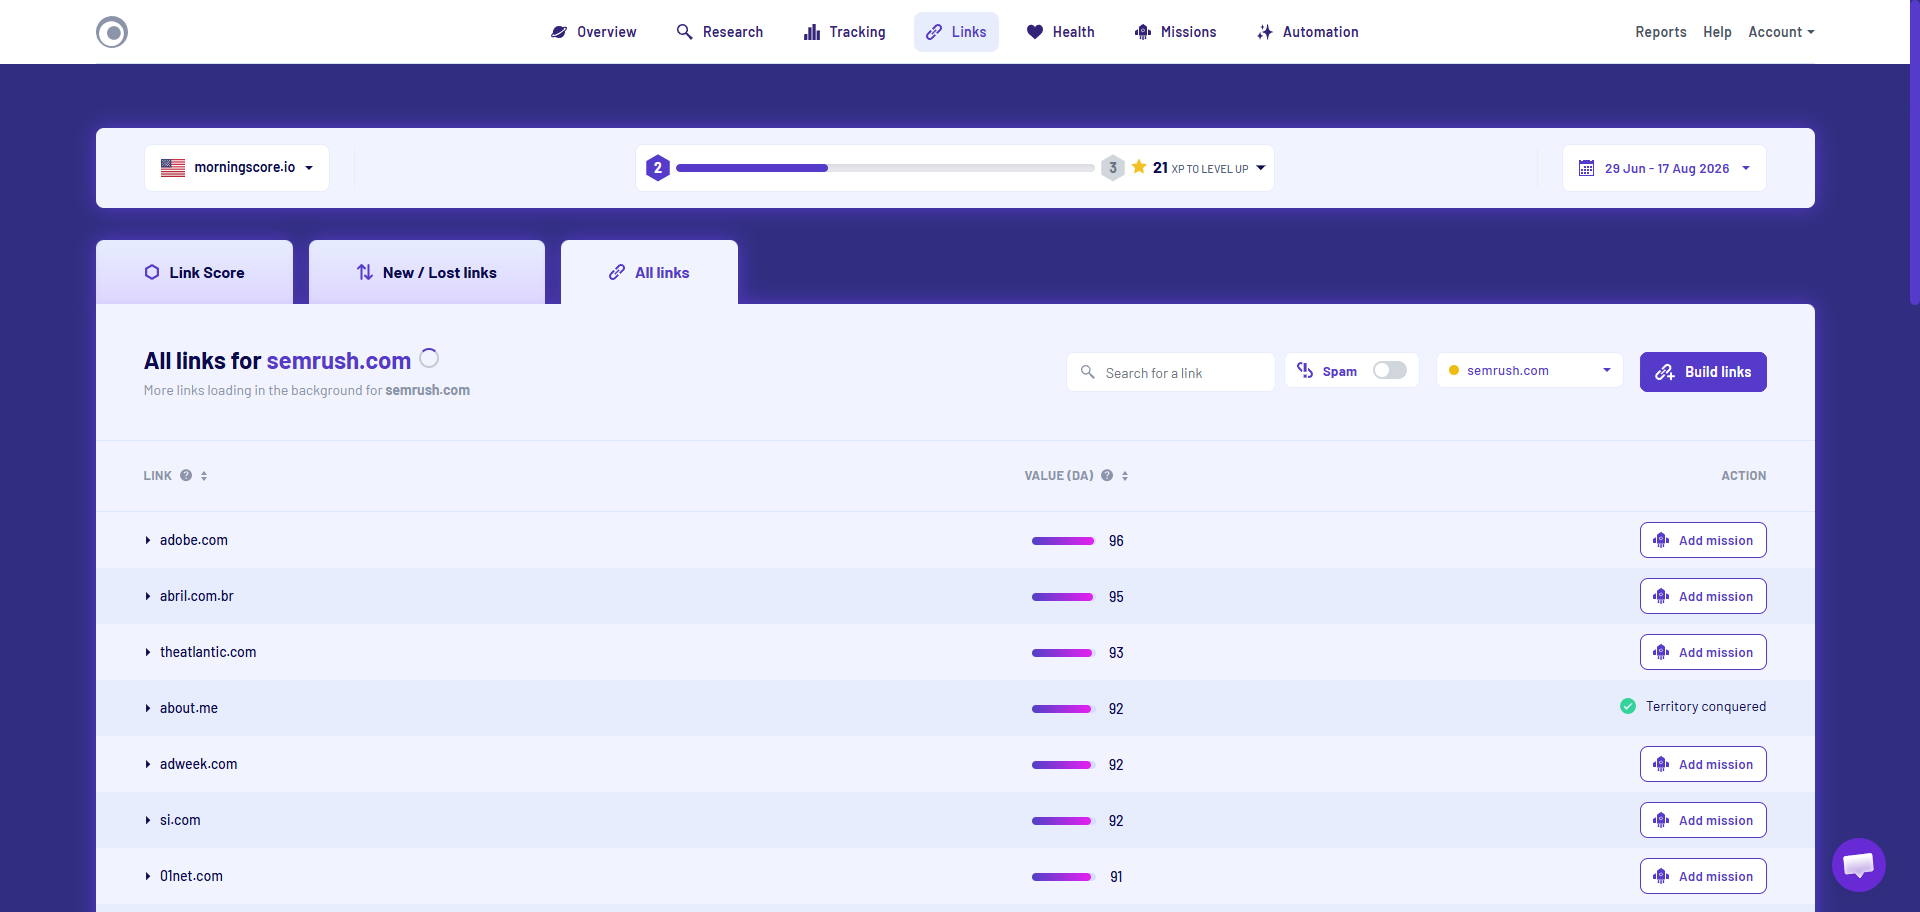1920x912 pixels.
Task: Click the Build links button
Action: point(1703,372)
